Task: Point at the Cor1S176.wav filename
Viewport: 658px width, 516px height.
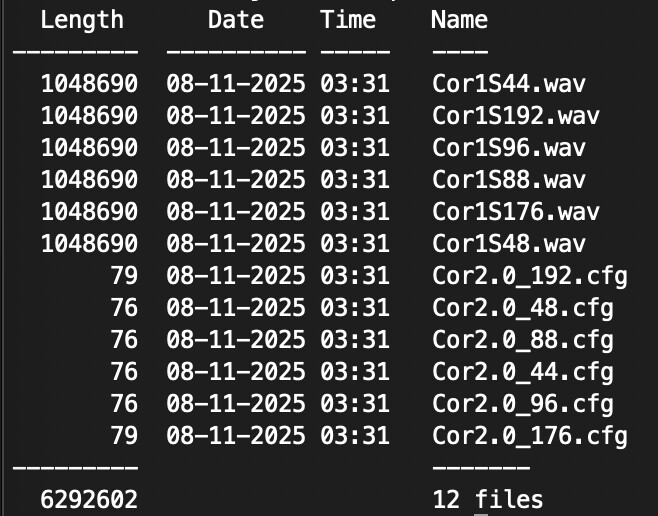Action: point(515,212)
